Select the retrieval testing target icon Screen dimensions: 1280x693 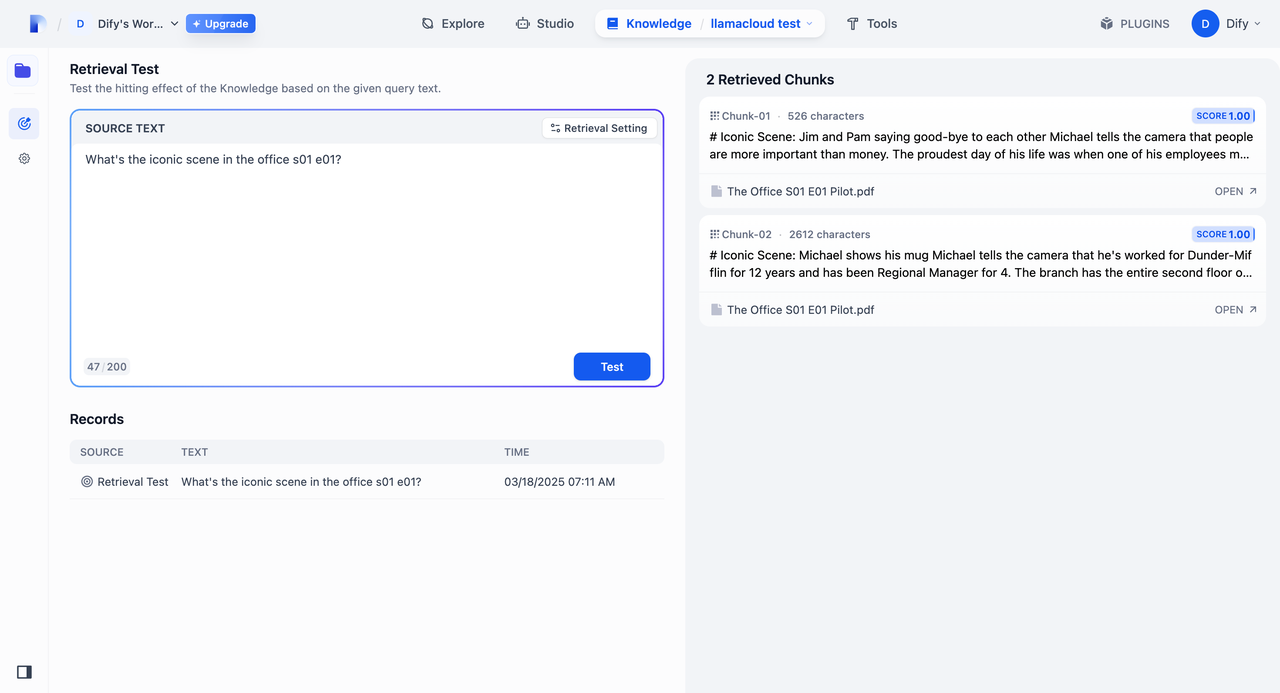click(x=24, y=124)
